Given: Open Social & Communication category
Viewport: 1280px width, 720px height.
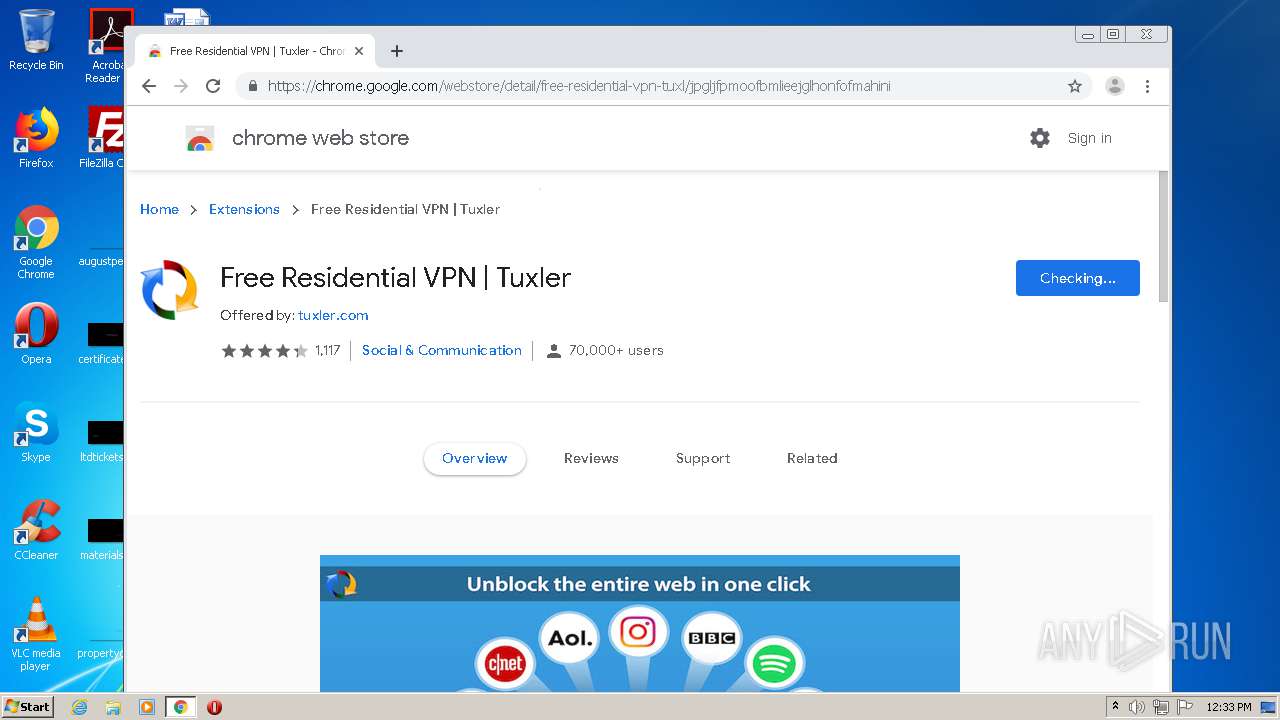Looking at the screenshot, I should point(442,350).
